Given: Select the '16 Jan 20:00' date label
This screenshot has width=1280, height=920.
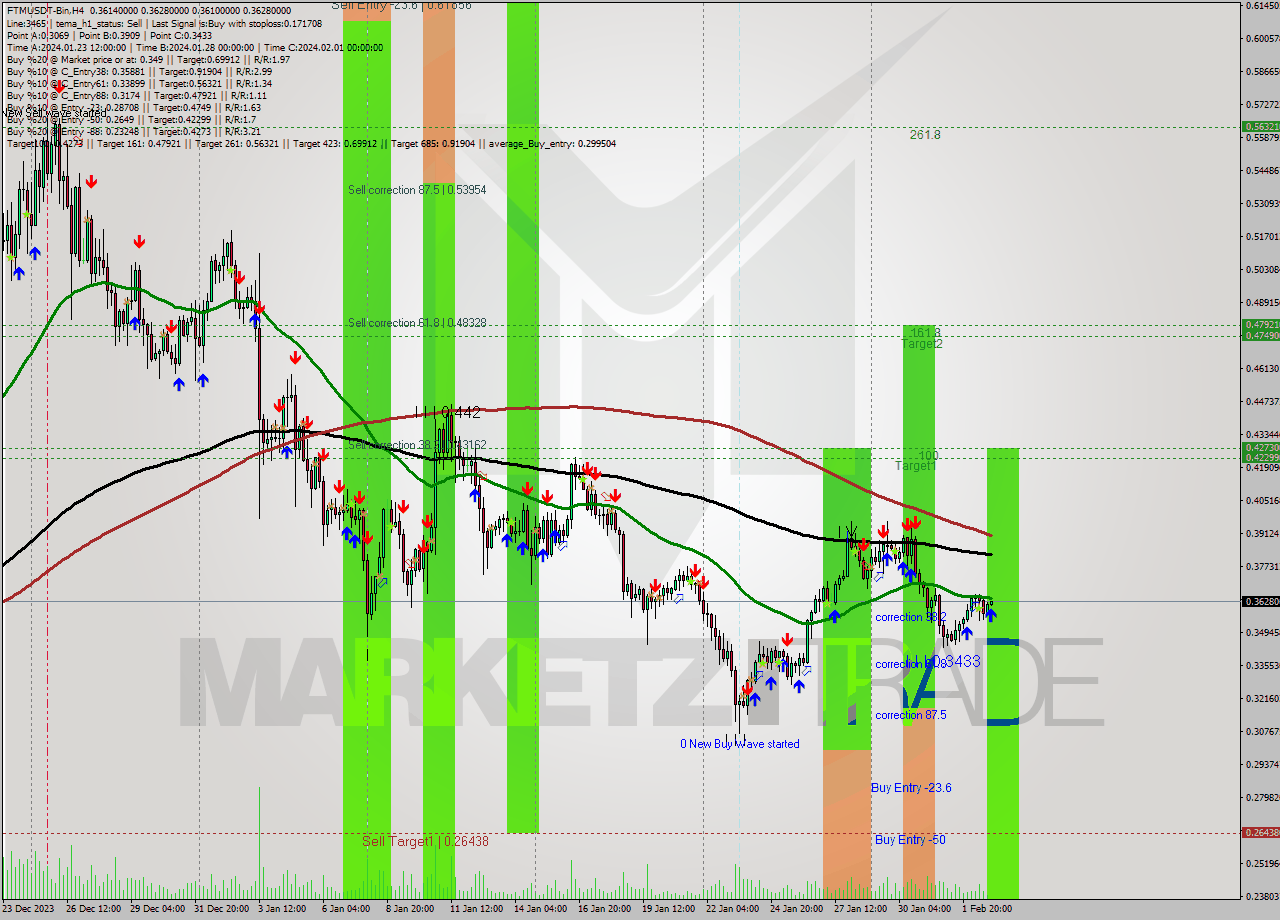Looking at the screenshot, I should tap(605, 909).
